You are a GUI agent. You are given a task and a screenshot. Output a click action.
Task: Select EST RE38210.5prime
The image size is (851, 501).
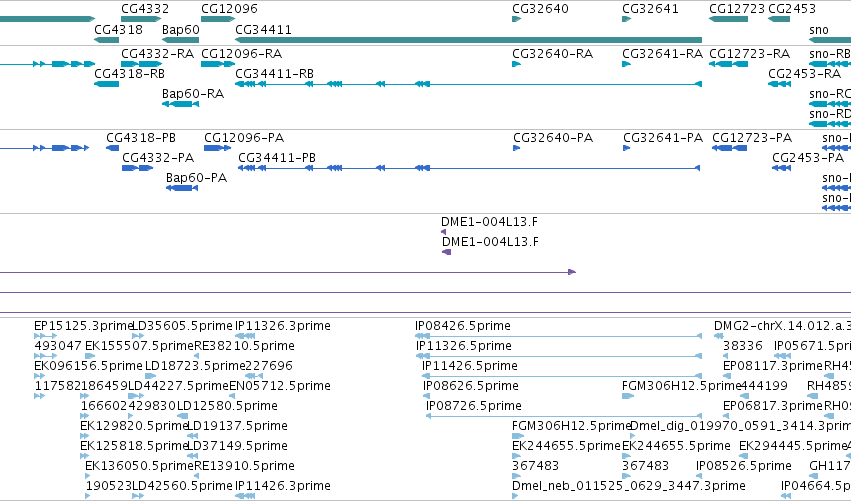[244, 346]
